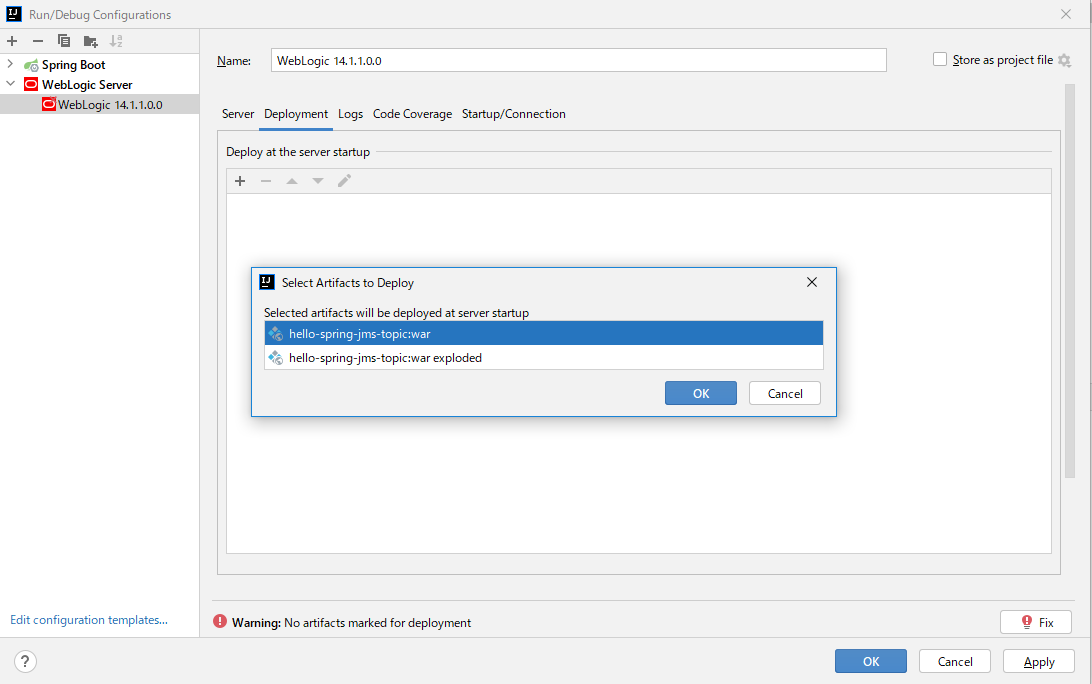Select hello-spring-jms-topic:war artifact row
Image resolution: width=1092 pixels, height=684 pixels.
pyautogui.click(x=544, y=334)
